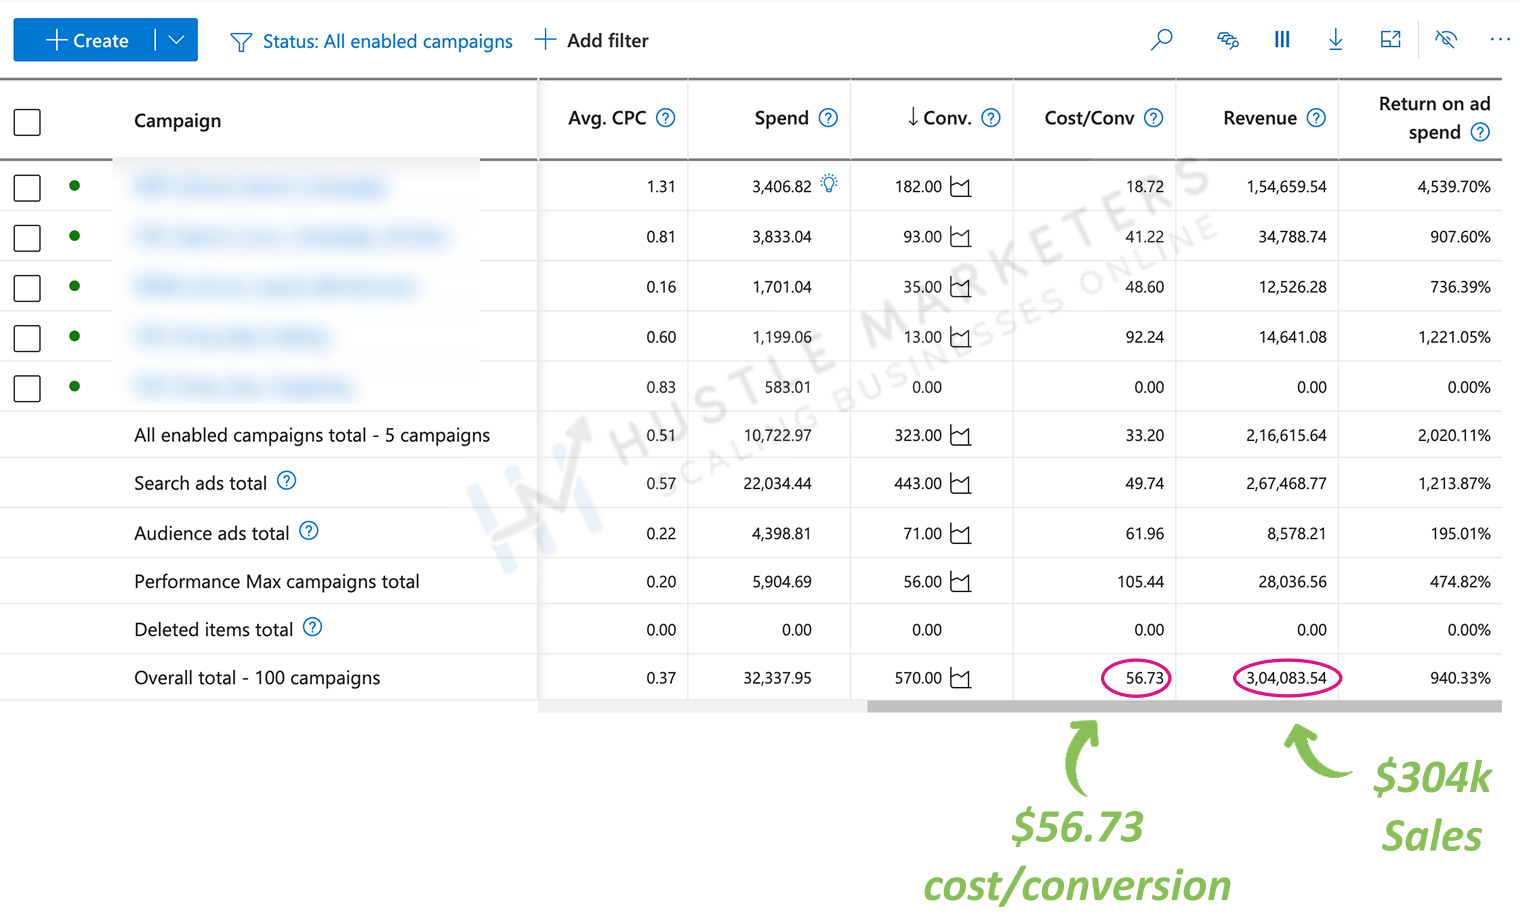Click help icon beside Audience ads total
The image size is (1520, 918).
coord(309,531)
